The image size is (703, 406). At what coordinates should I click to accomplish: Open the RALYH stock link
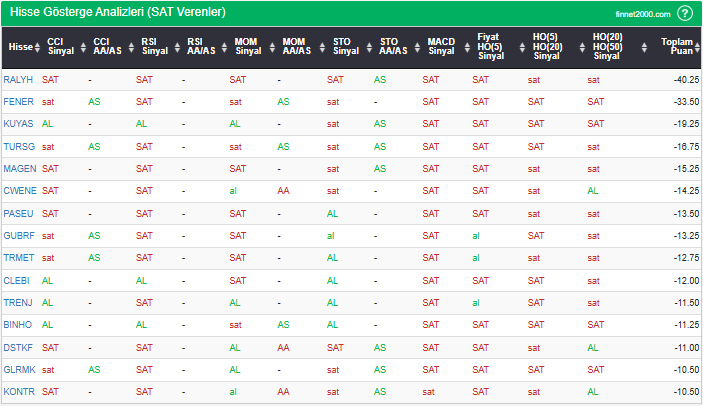[x=18, y=79]
